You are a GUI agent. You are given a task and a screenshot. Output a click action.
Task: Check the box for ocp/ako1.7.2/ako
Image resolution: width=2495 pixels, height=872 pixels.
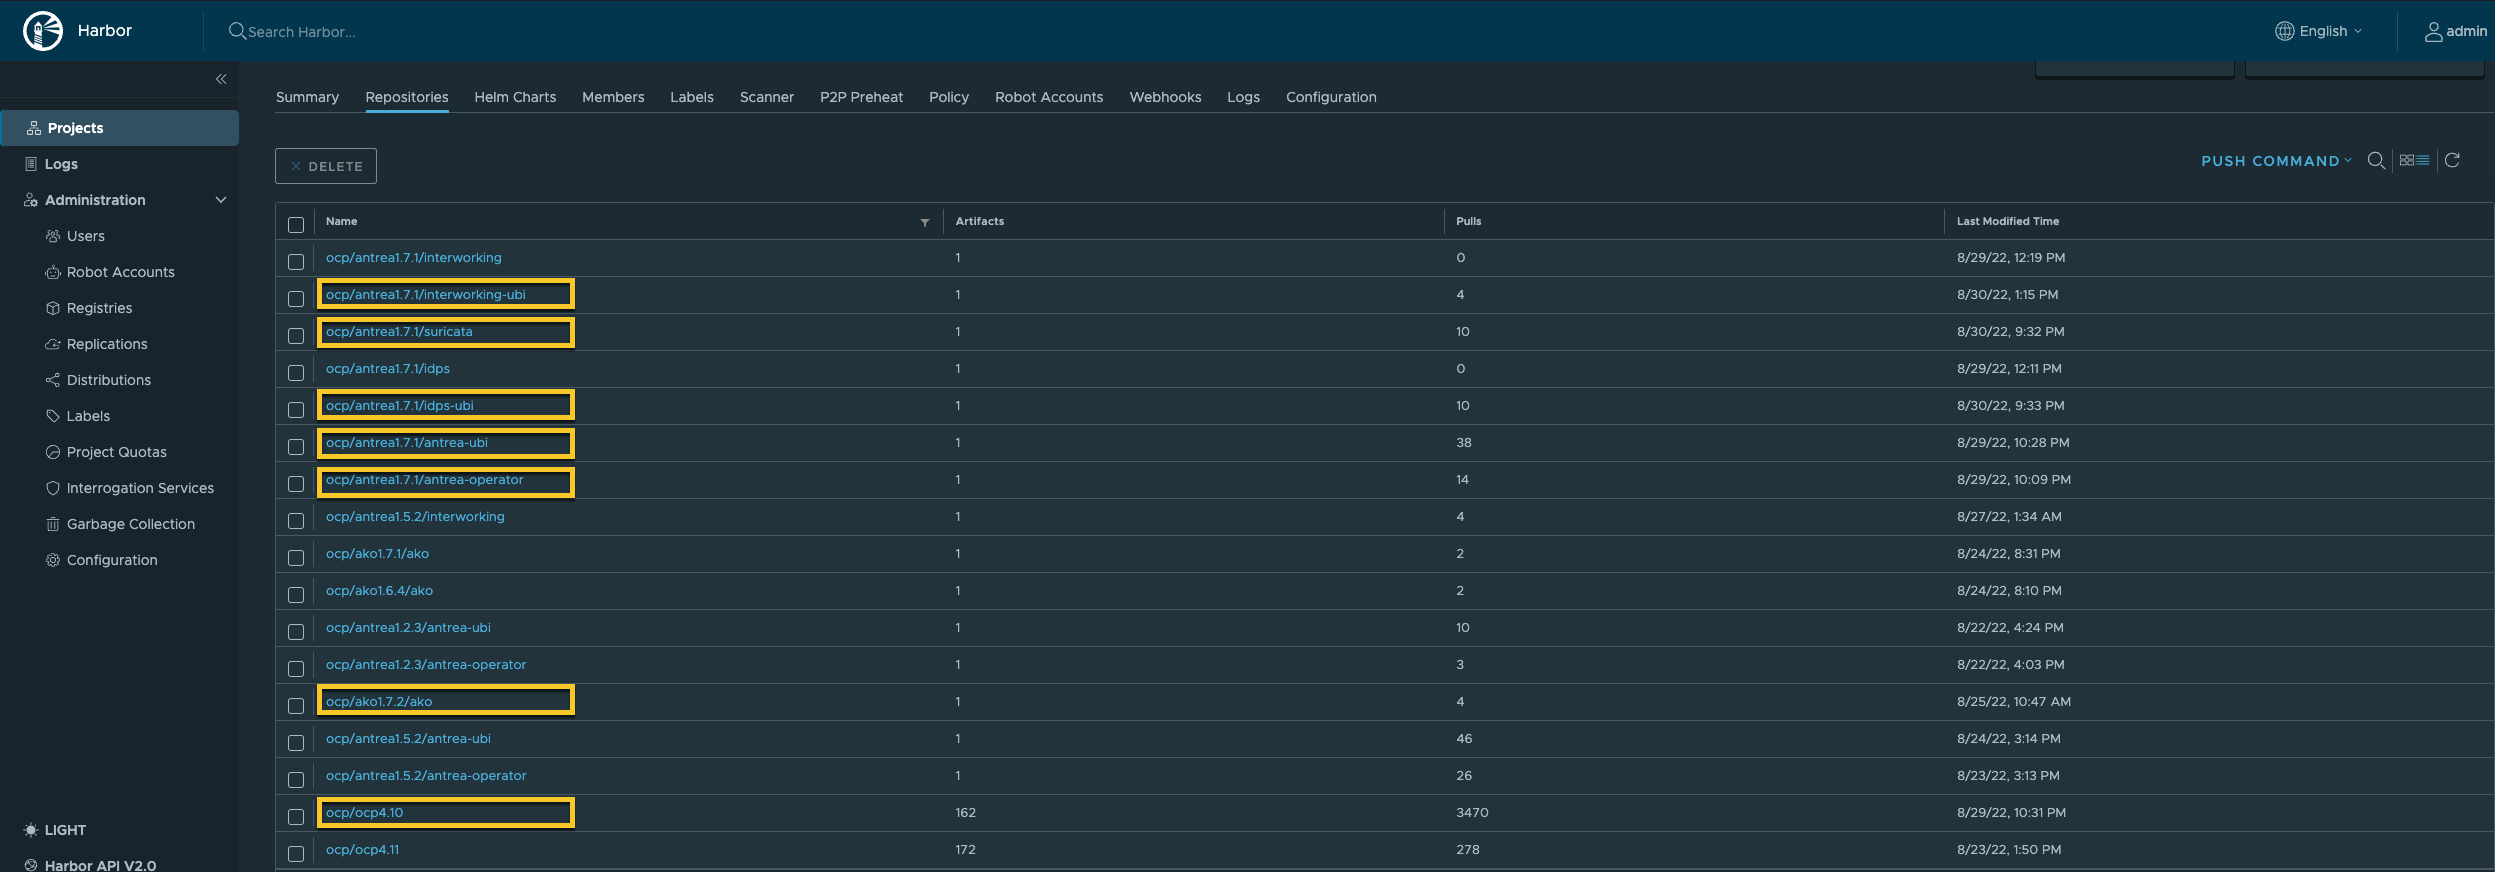296,705
